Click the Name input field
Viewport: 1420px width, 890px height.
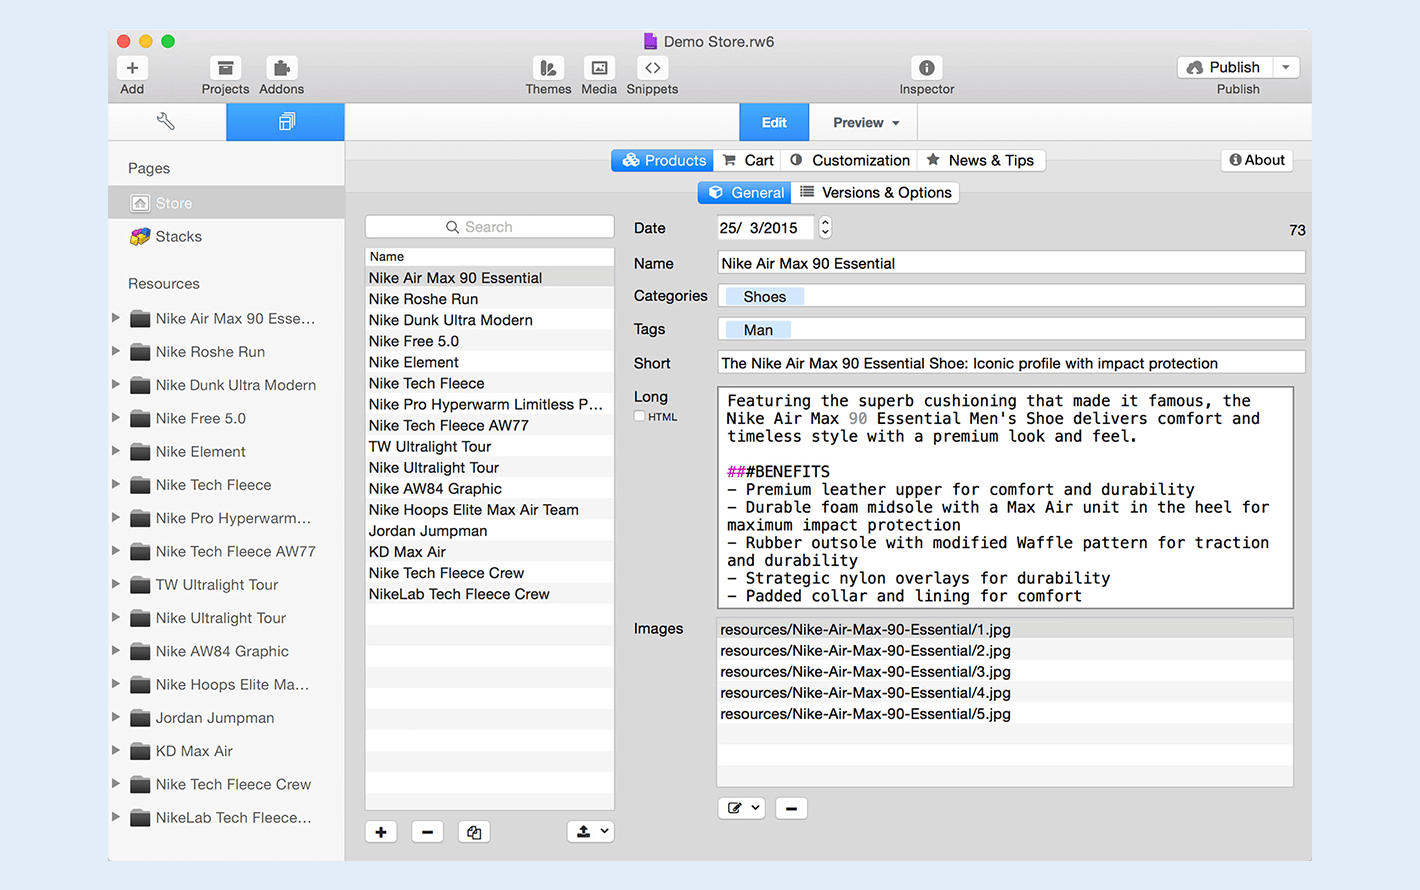tap(1011, 263)
